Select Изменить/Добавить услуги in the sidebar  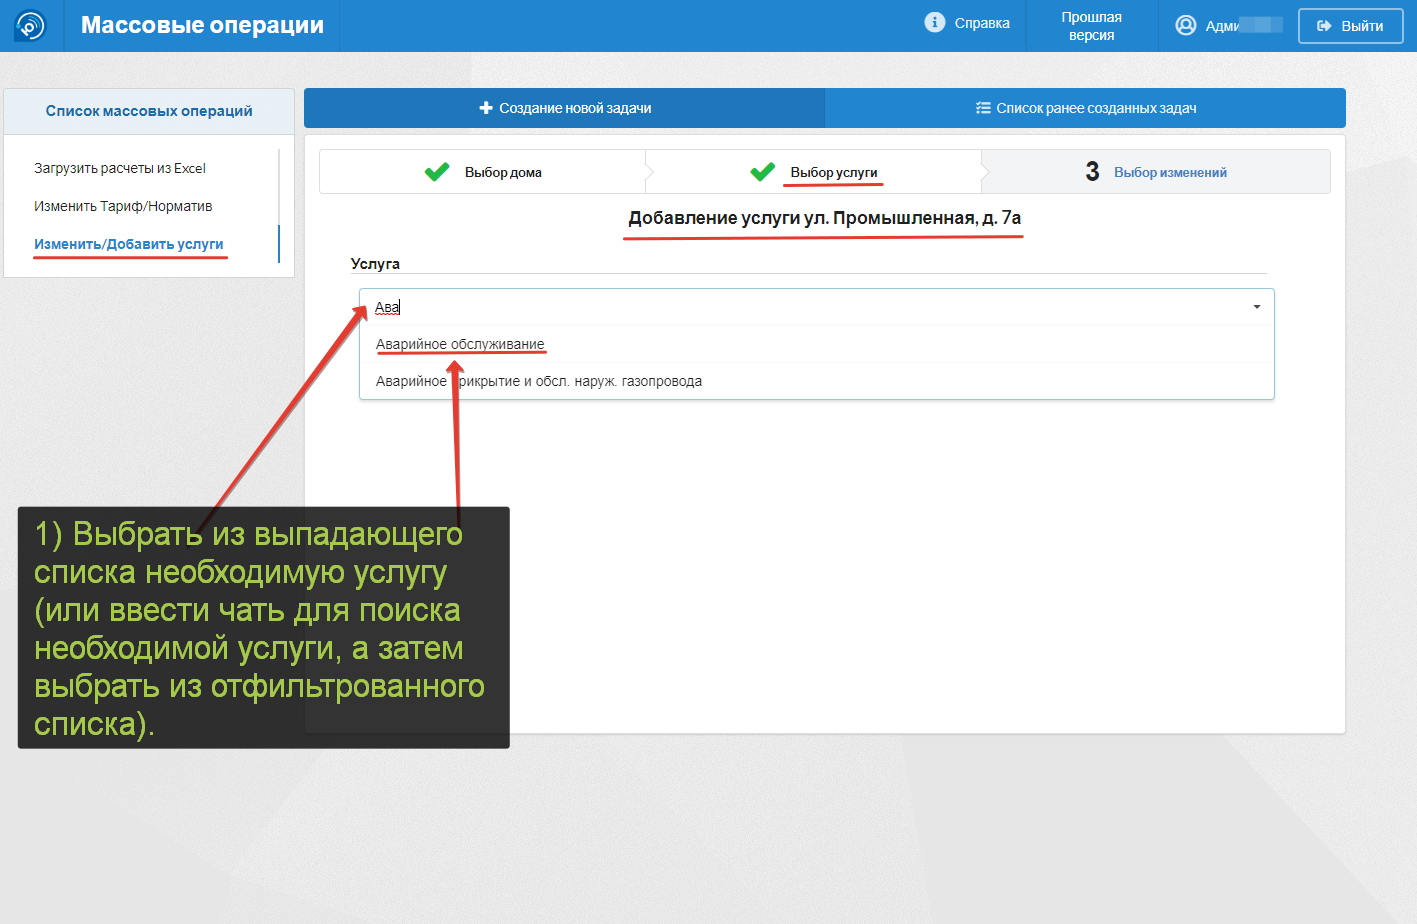tap(129, 244)
